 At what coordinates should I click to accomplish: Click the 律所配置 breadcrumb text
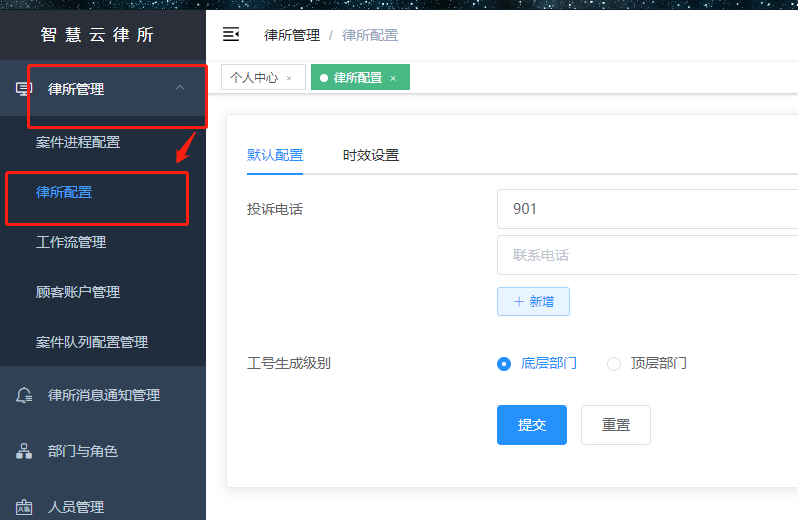coord(370,35)
